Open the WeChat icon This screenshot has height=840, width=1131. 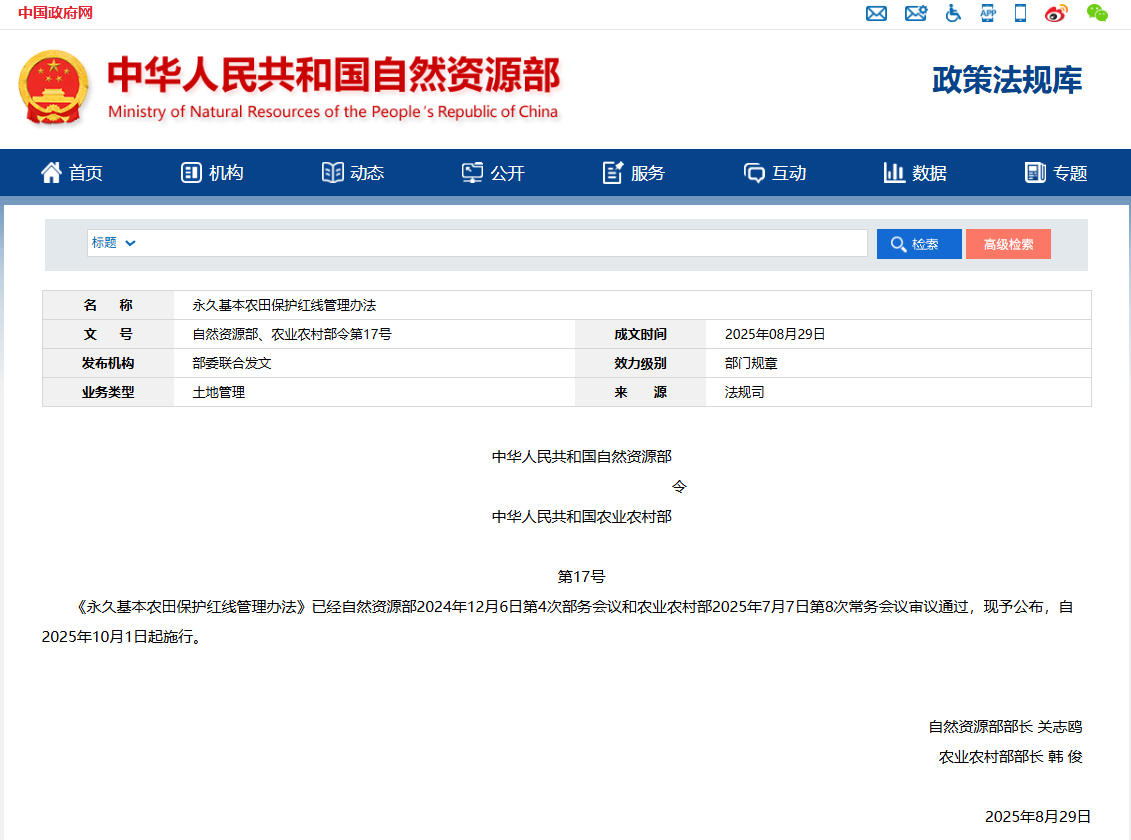point(1097,13)
